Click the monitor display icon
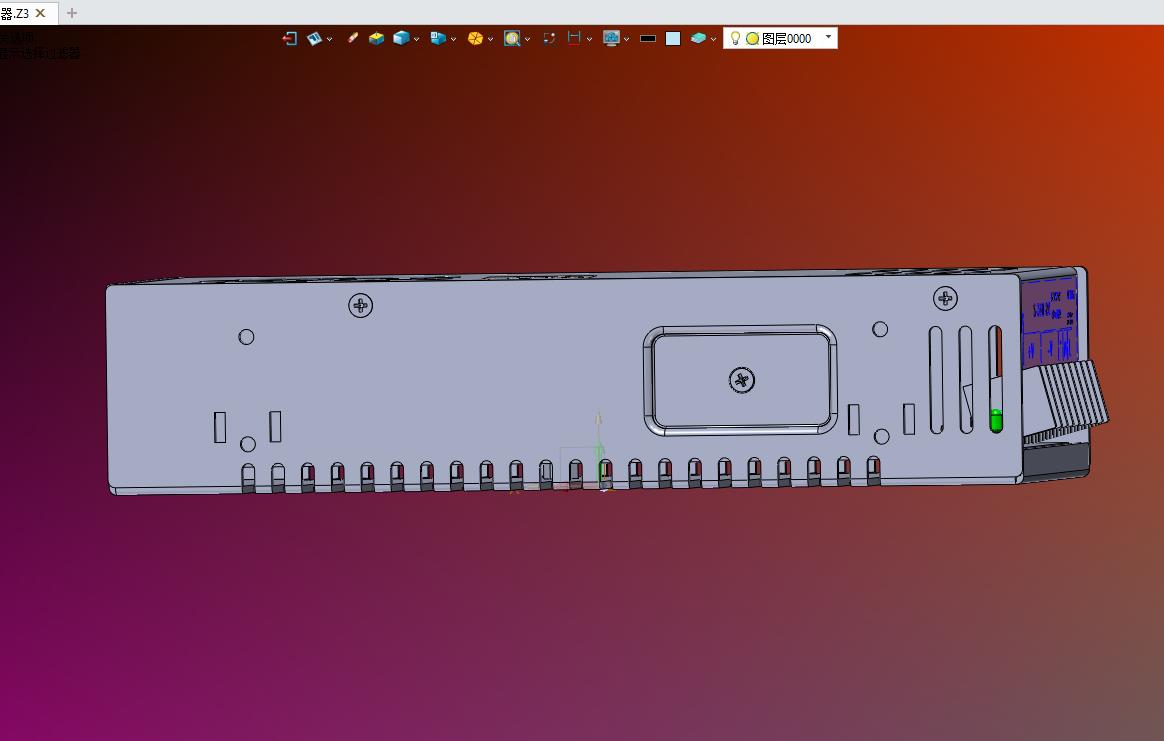The height and width of the screenshot is (741, 1164). pyautogui.click(x=611, y=39)
